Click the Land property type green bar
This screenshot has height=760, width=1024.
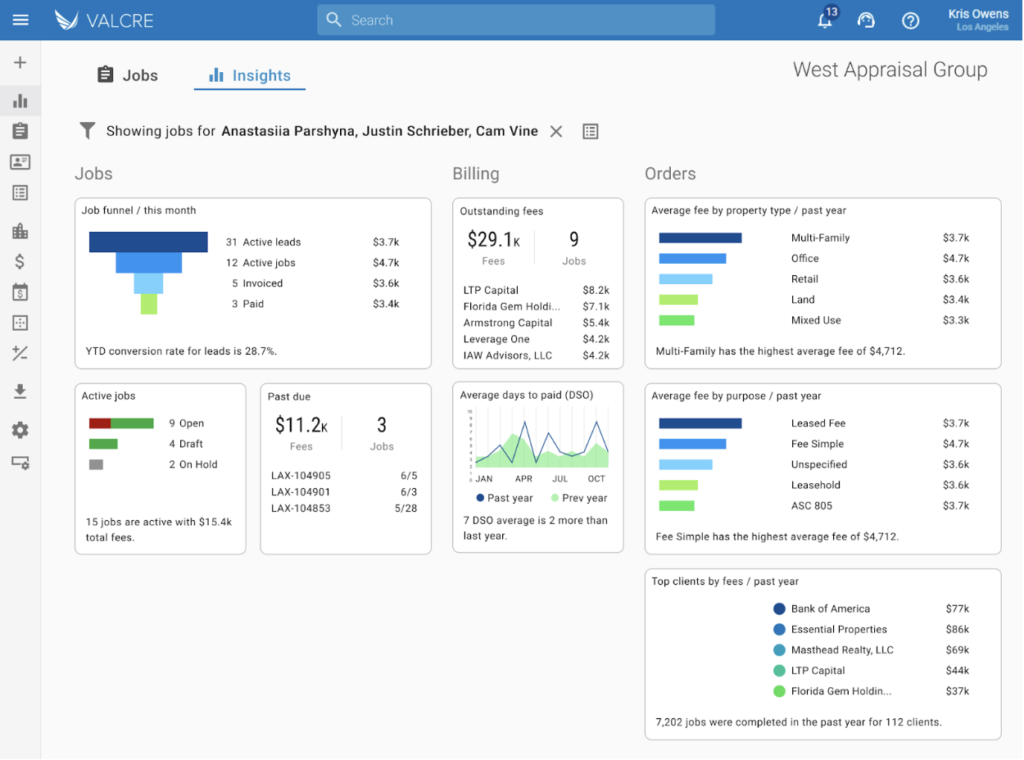[678, 300]
